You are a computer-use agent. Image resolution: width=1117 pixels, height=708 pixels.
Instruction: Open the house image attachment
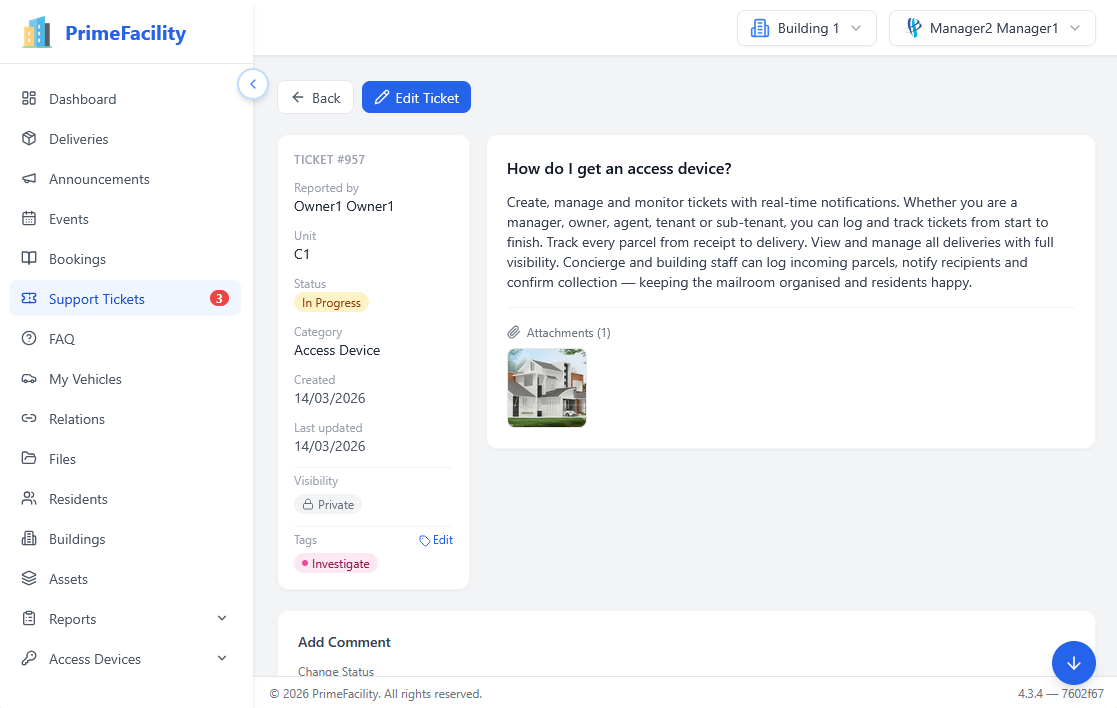(546, 388)
